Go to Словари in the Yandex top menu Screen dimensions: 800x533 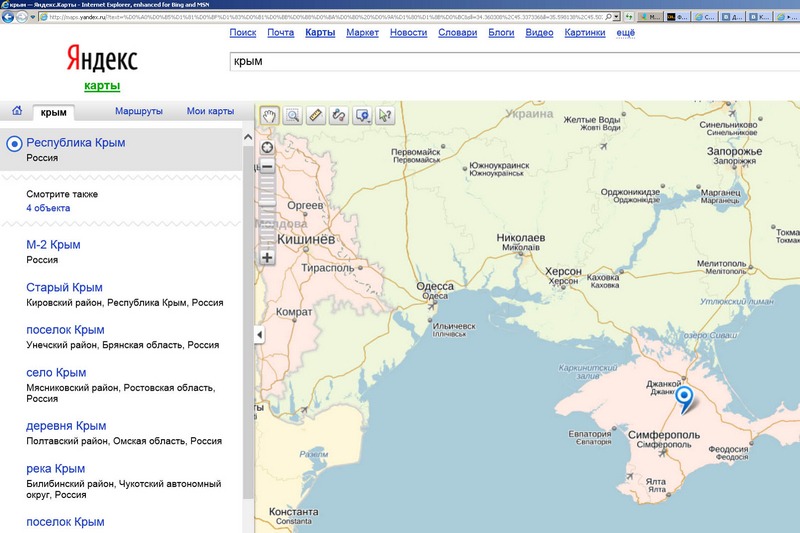(x=458, y=33)
